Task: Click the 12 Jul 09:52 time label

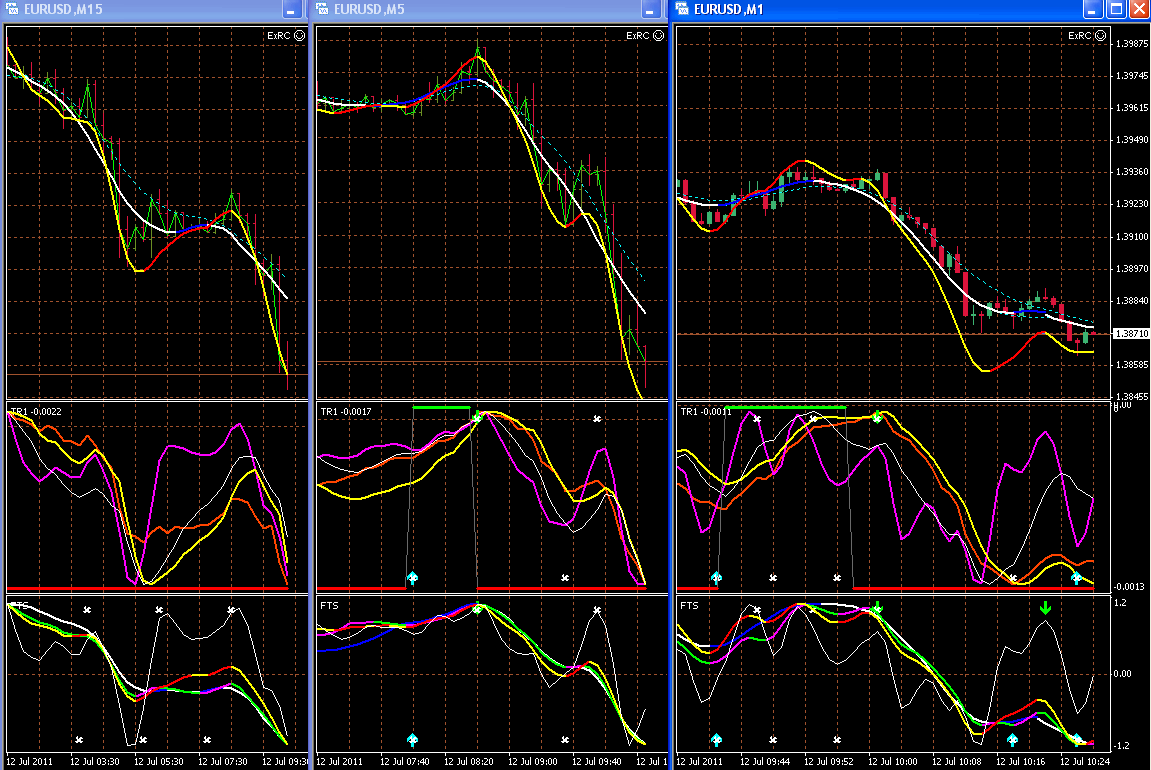Action: pos(829,762)
